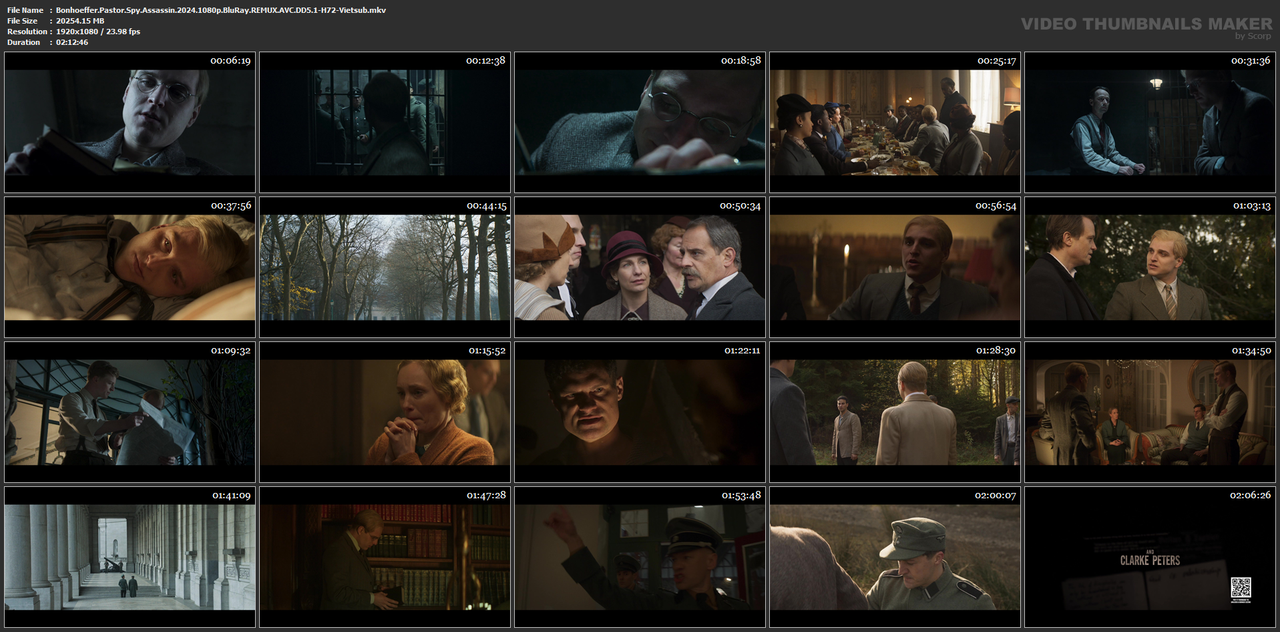Click the resolution value 1920x1080 / 23.98 fps
The image size is (1280, 632).
[x=98, y=32]
